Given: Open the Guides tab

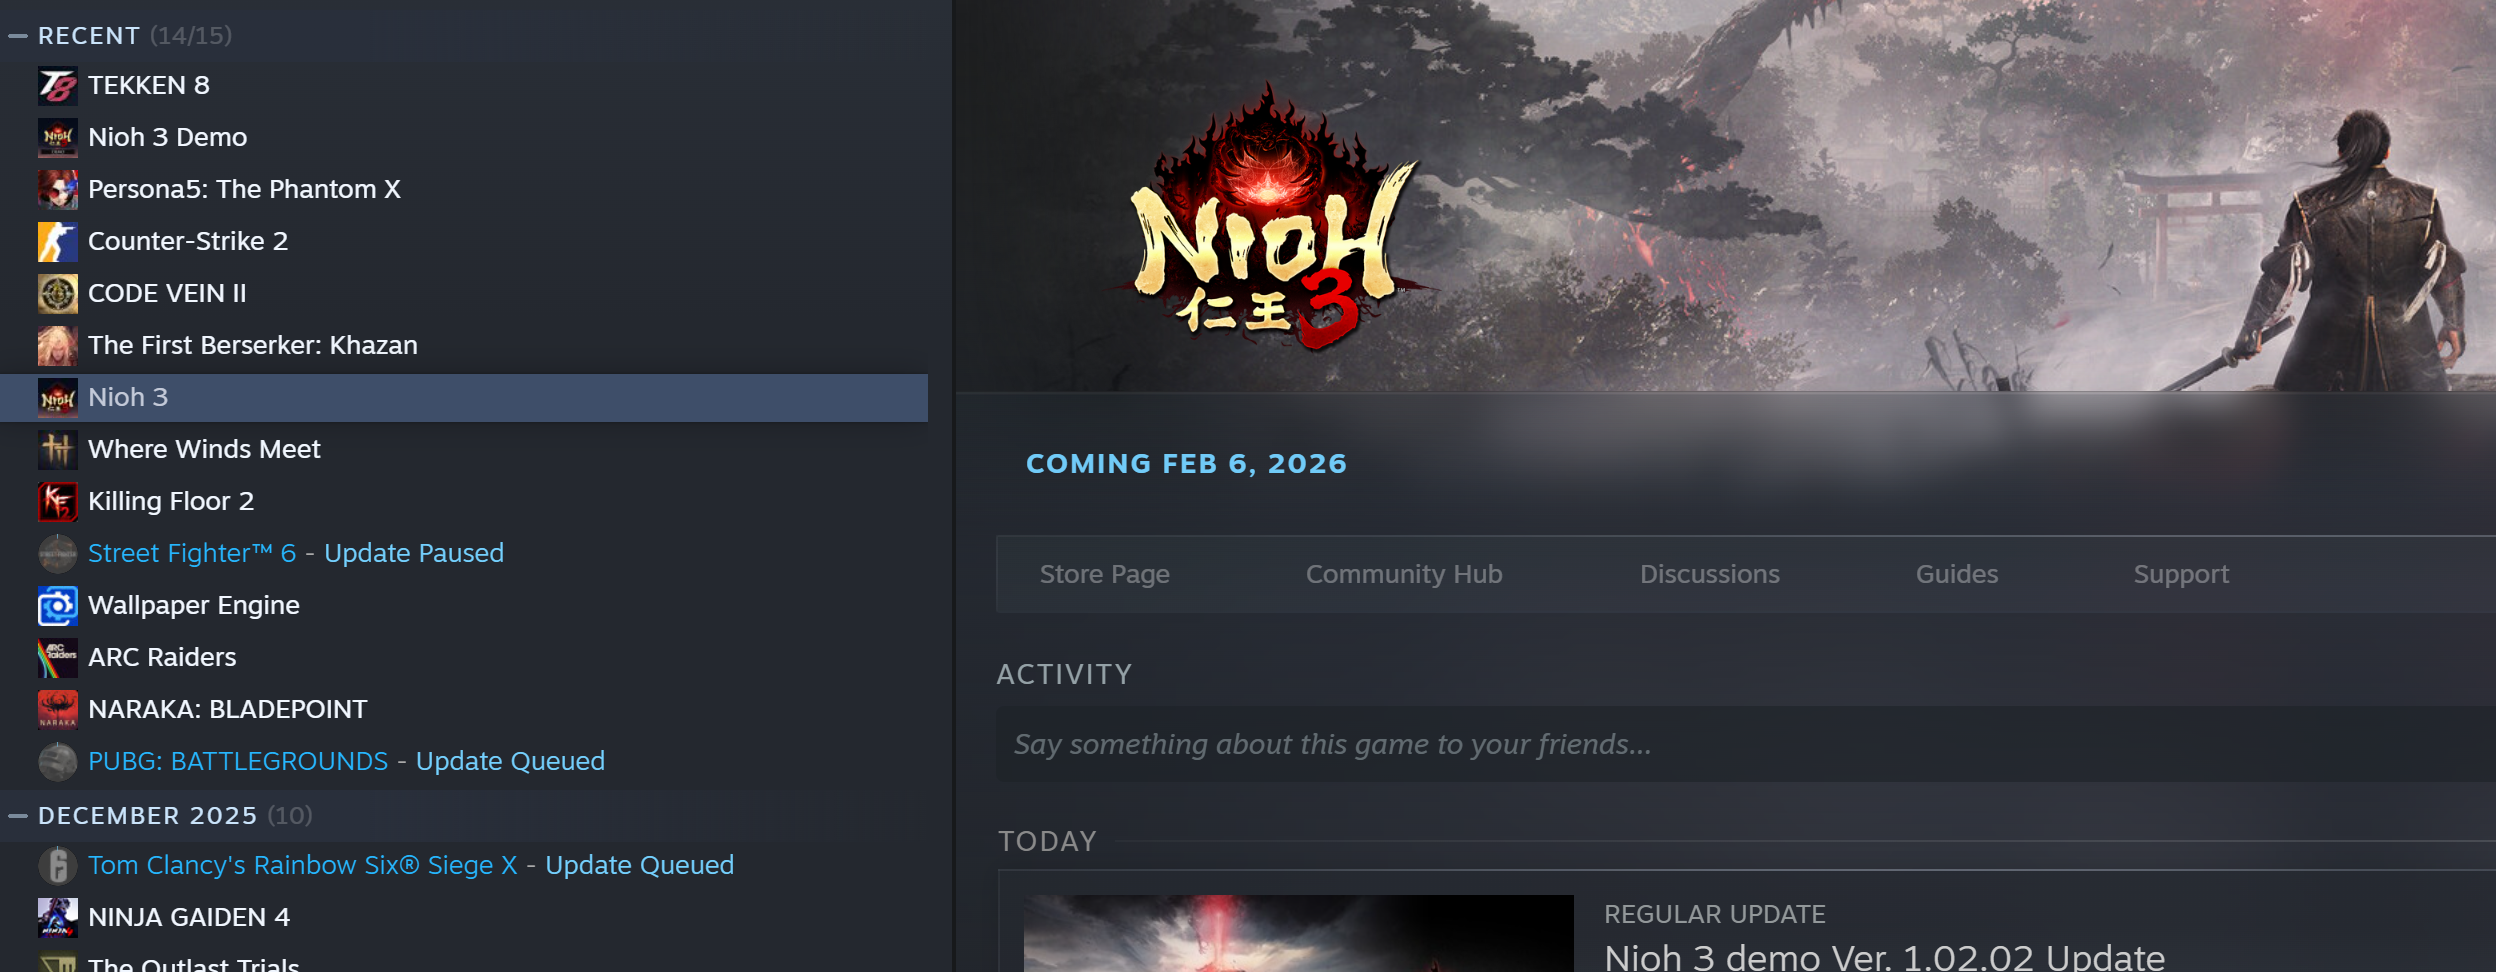Looking at the screenshot, I should tap(1957, 574).
